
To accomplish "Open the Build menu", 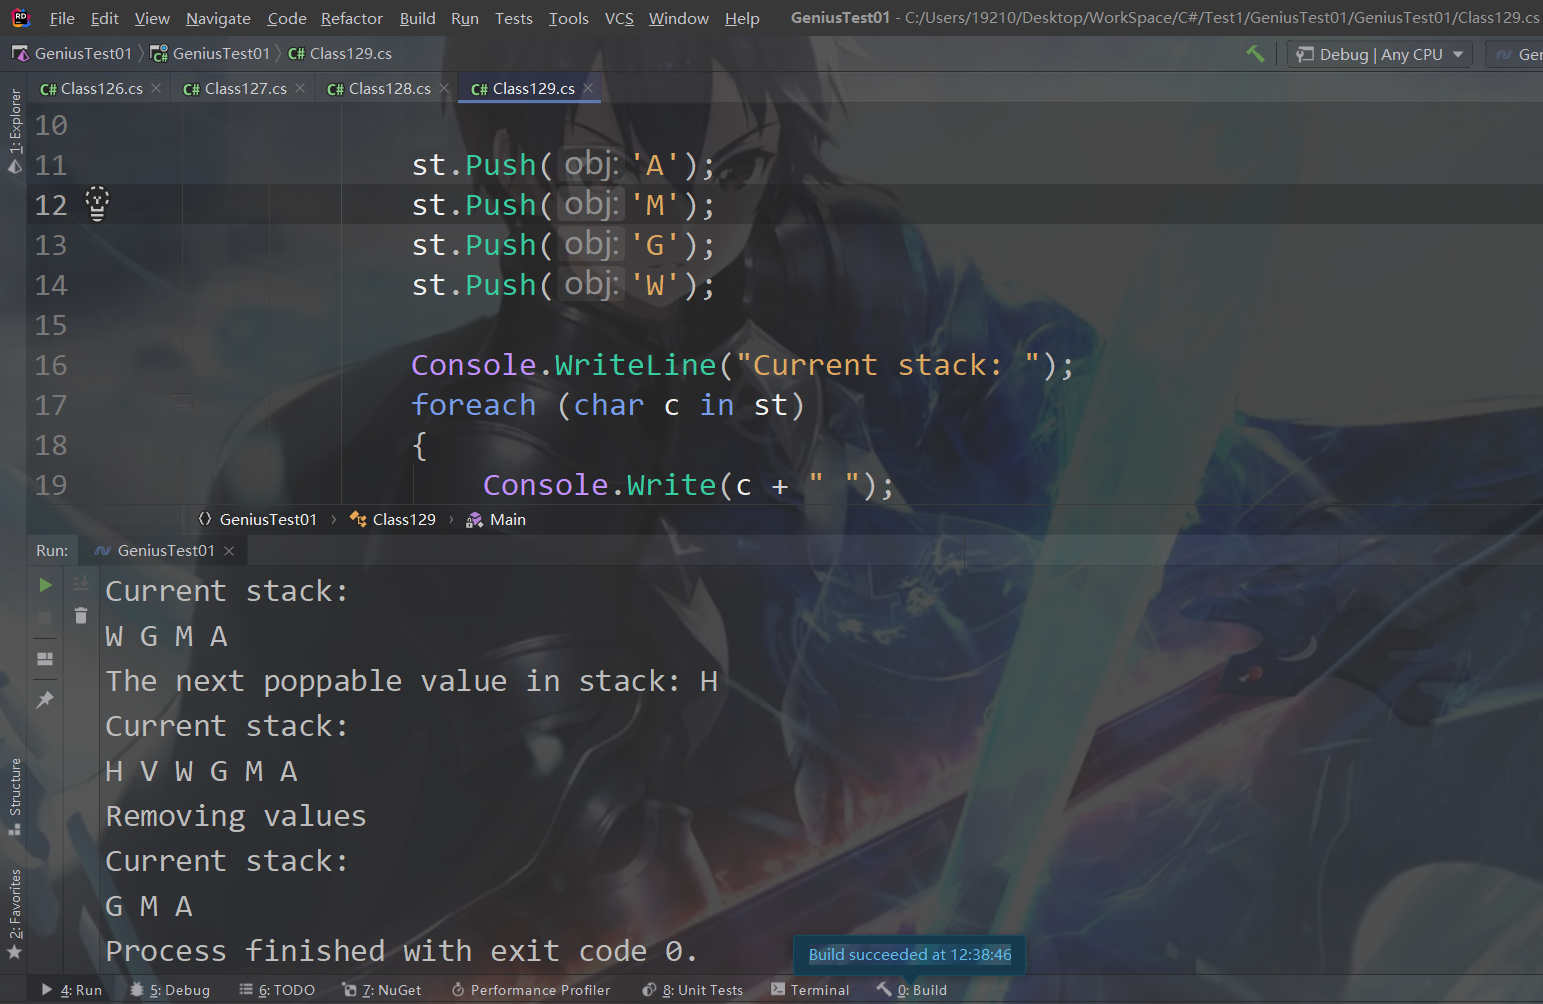I will (x=417, y=18).
